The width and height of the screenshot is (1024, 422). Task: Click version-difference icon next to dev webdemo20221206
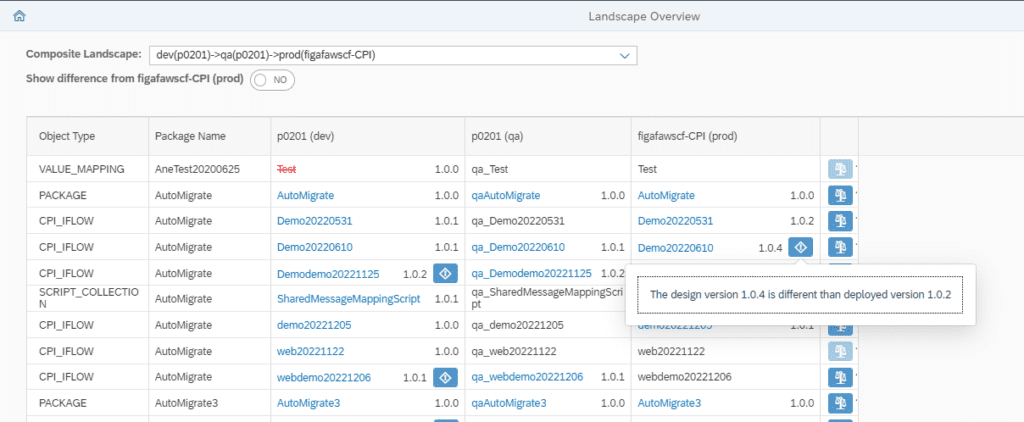coord(445,377)
